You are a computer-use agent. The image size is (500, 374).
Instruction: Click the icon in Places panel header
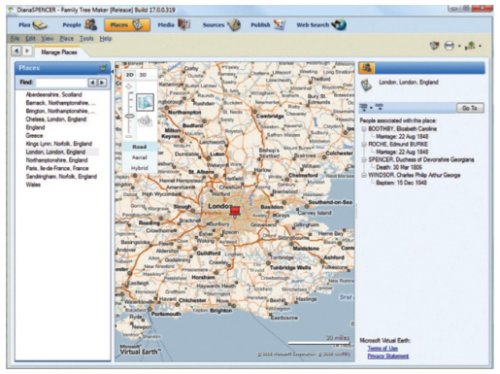tap(103, 68)
